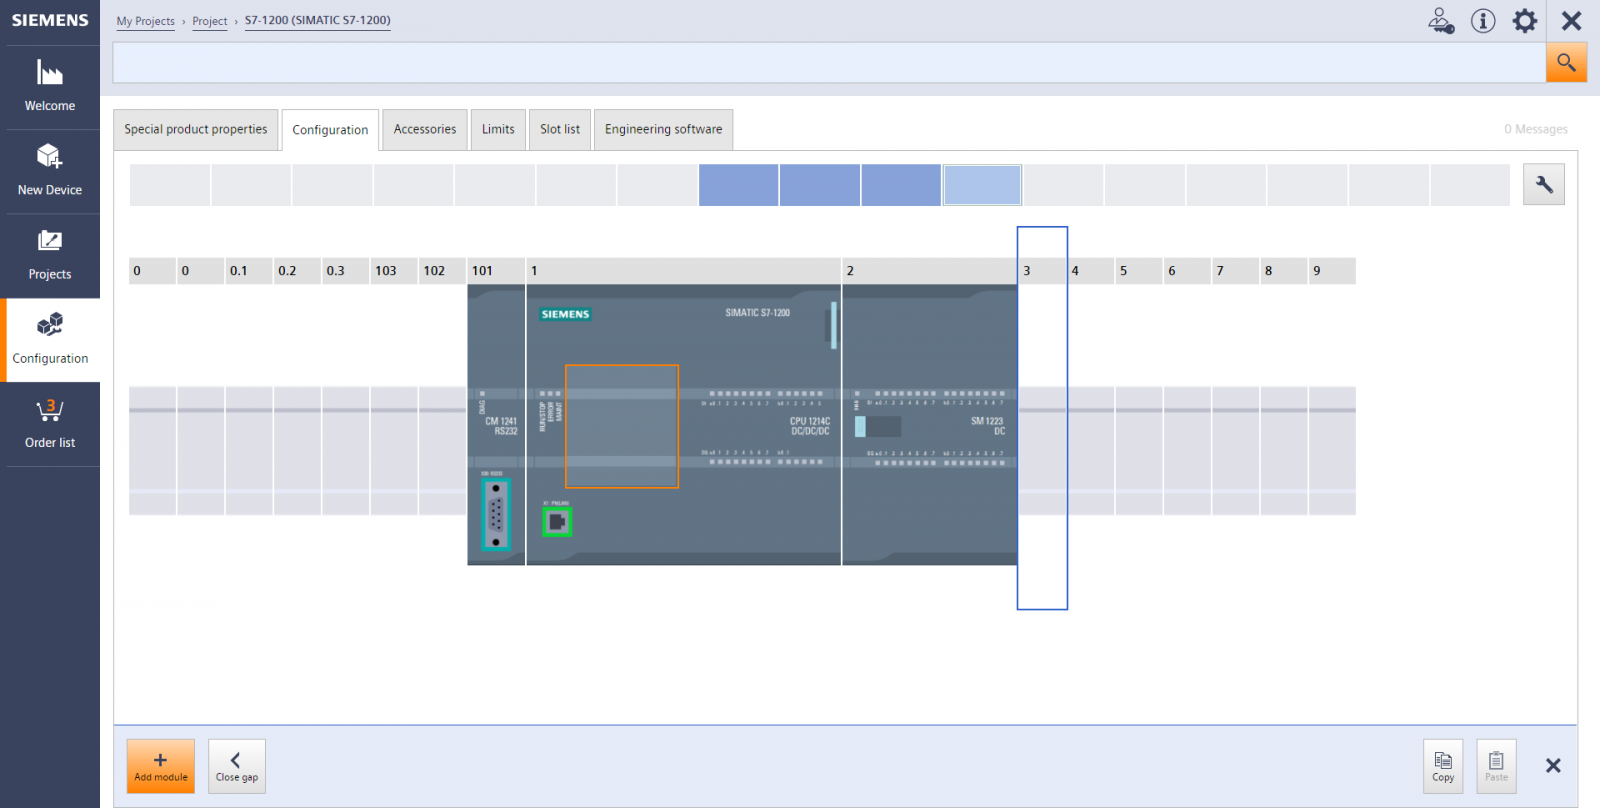
Task: Click the Paste button
Action: [x=1496, y=766]
